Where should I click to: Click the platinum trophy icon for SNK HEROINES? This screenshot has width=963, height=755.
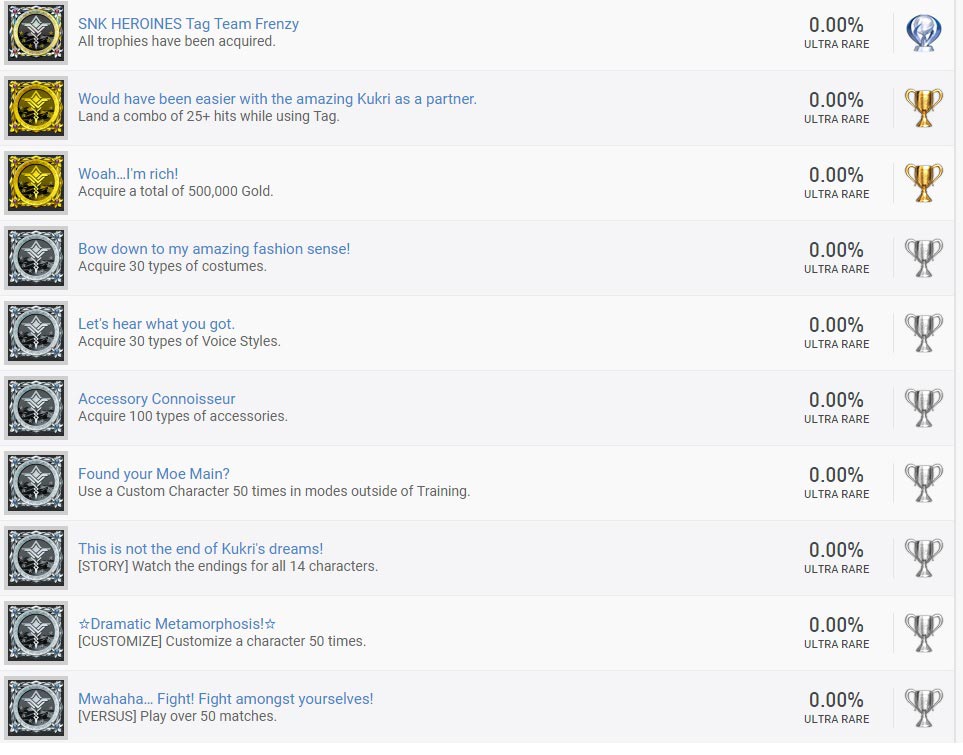[x=923, y=33]
